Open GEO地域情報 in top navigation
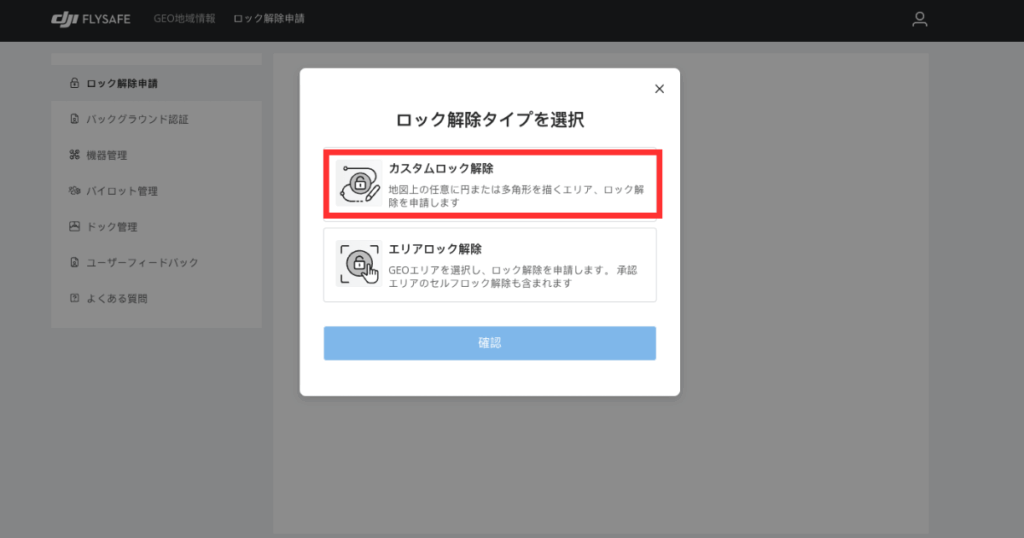Image resolution: width=1024 pixels, height=538 pixels. (x=185, y=19)
